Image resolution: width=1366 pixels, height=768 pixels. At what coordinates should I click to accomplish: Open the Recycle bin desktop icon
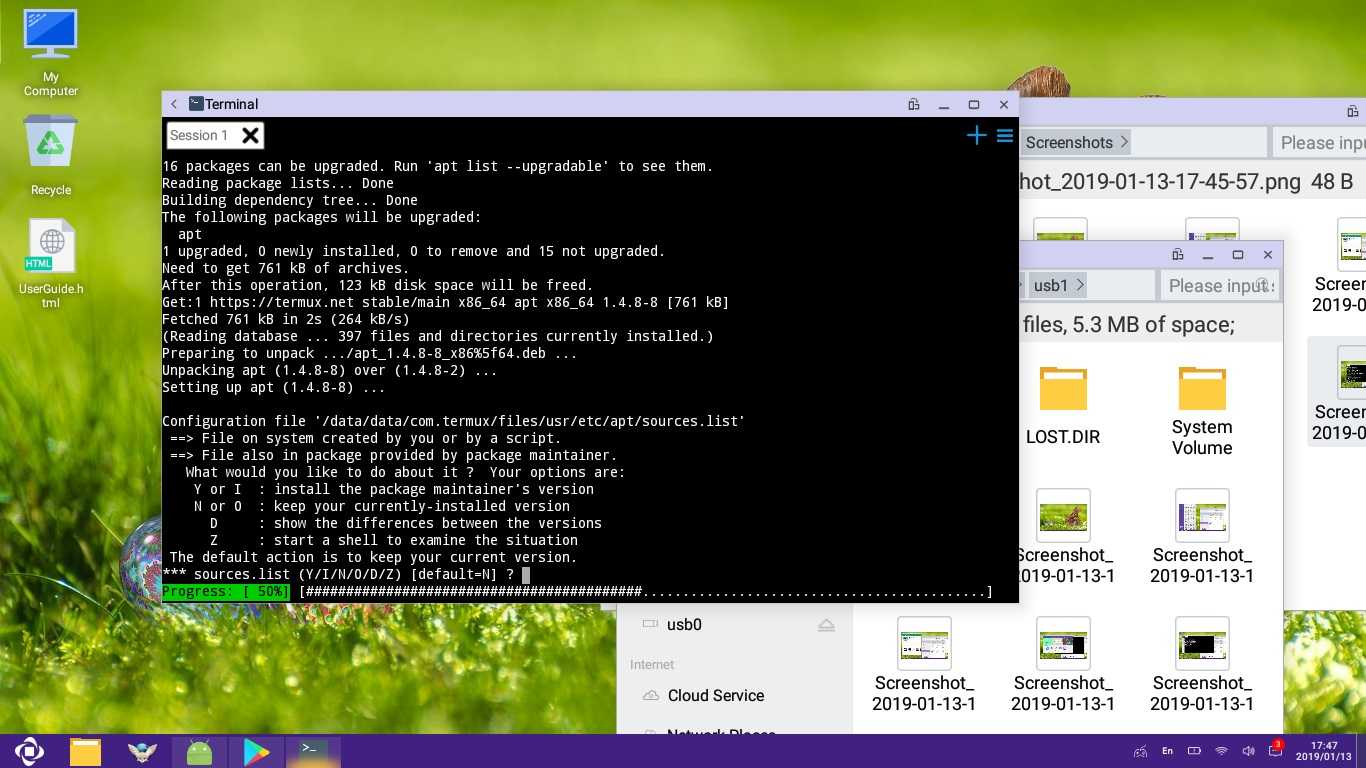(x=50, y=155)
